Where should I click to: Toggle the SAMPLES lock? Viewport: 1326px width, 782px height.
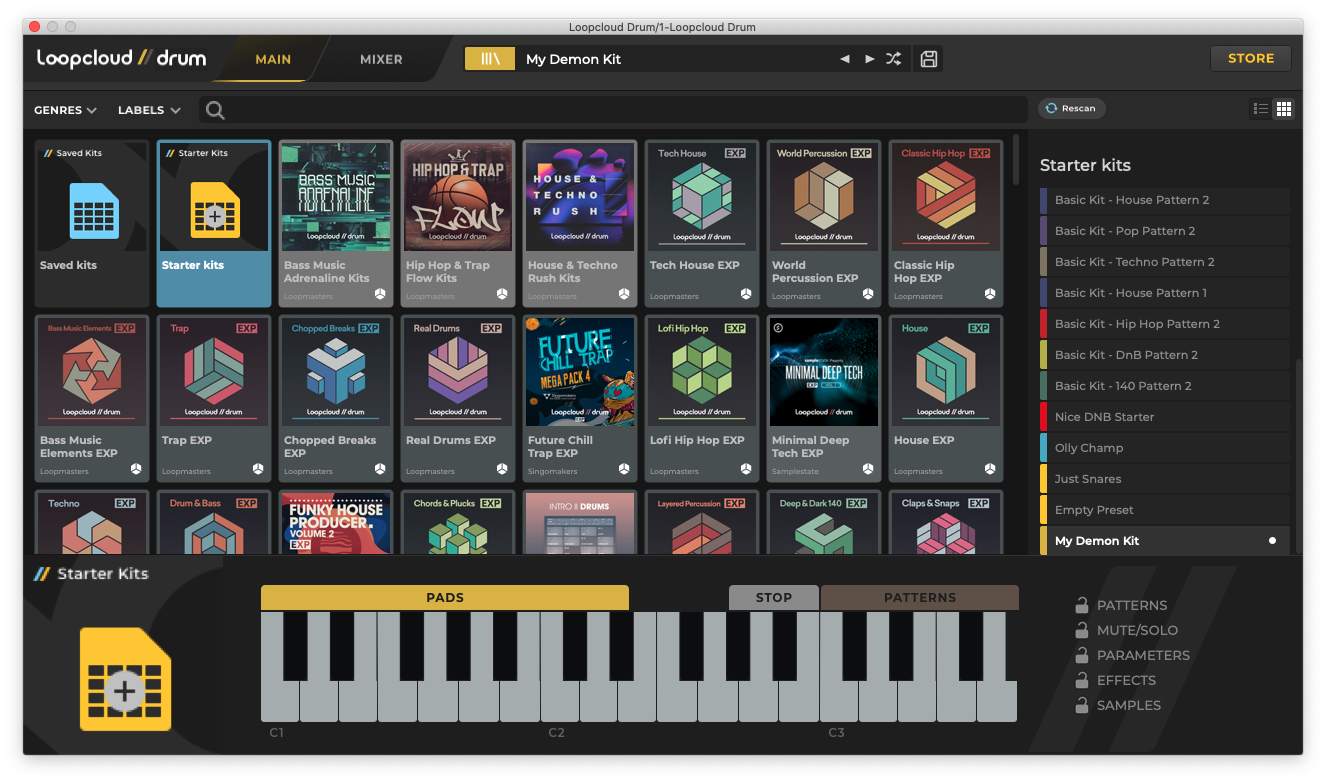click(x=1081, y=705)
